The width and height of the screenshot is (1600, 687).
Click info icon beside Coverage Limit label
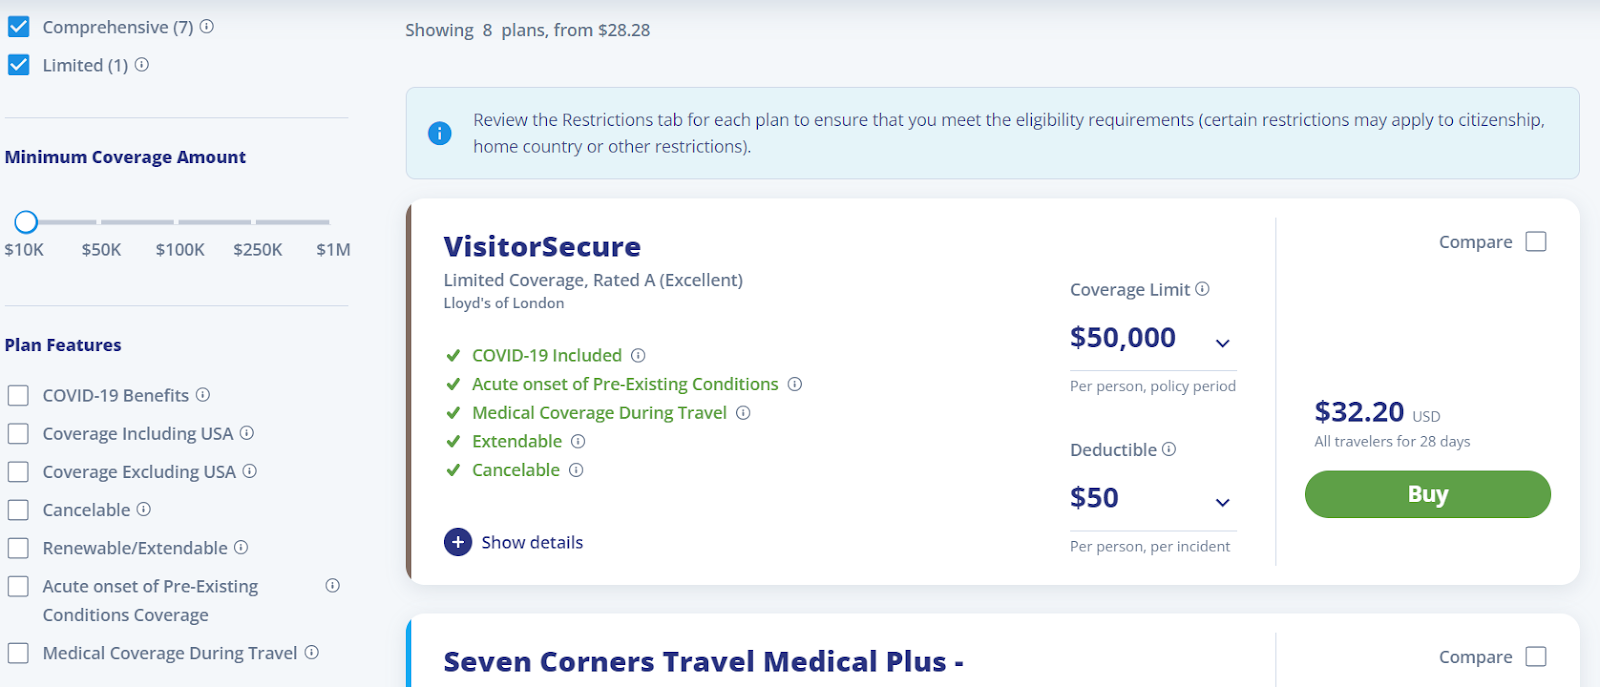(x=1203, y=289)
